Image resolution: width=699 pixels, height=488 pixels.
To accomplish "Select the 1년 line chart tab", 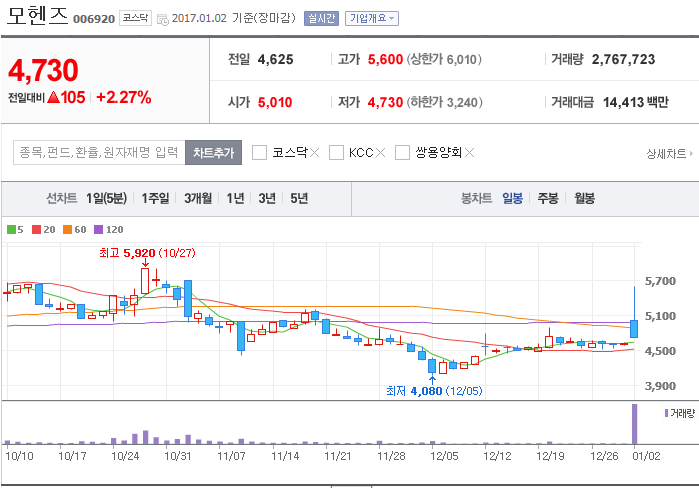I will [235, 198].
